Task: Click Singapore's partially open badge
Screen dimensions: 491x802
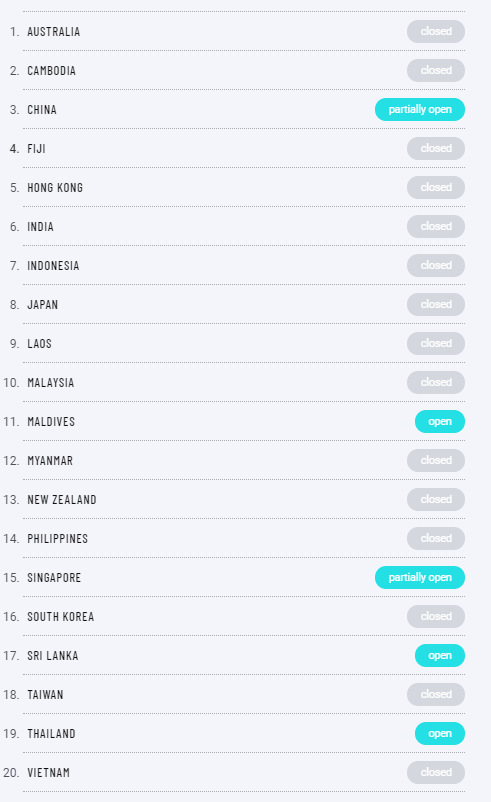Action: point(420,577)
